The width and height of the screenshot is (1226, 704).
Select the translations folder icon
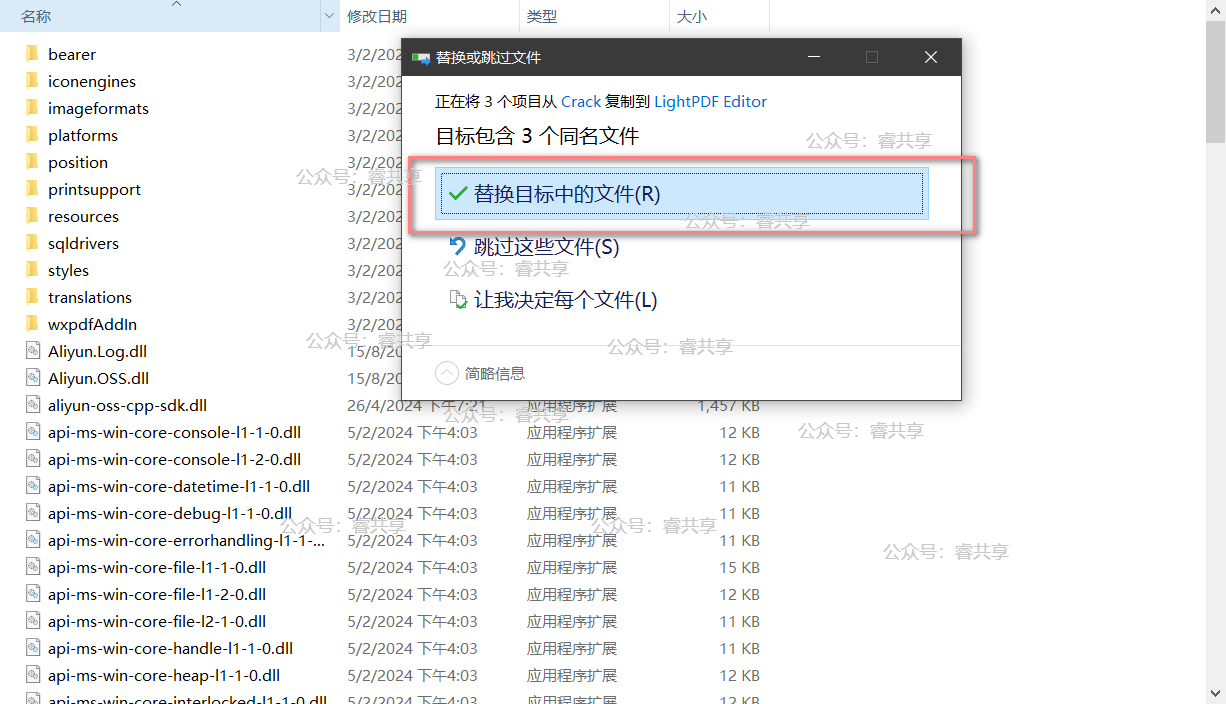(x=31, y=297)
